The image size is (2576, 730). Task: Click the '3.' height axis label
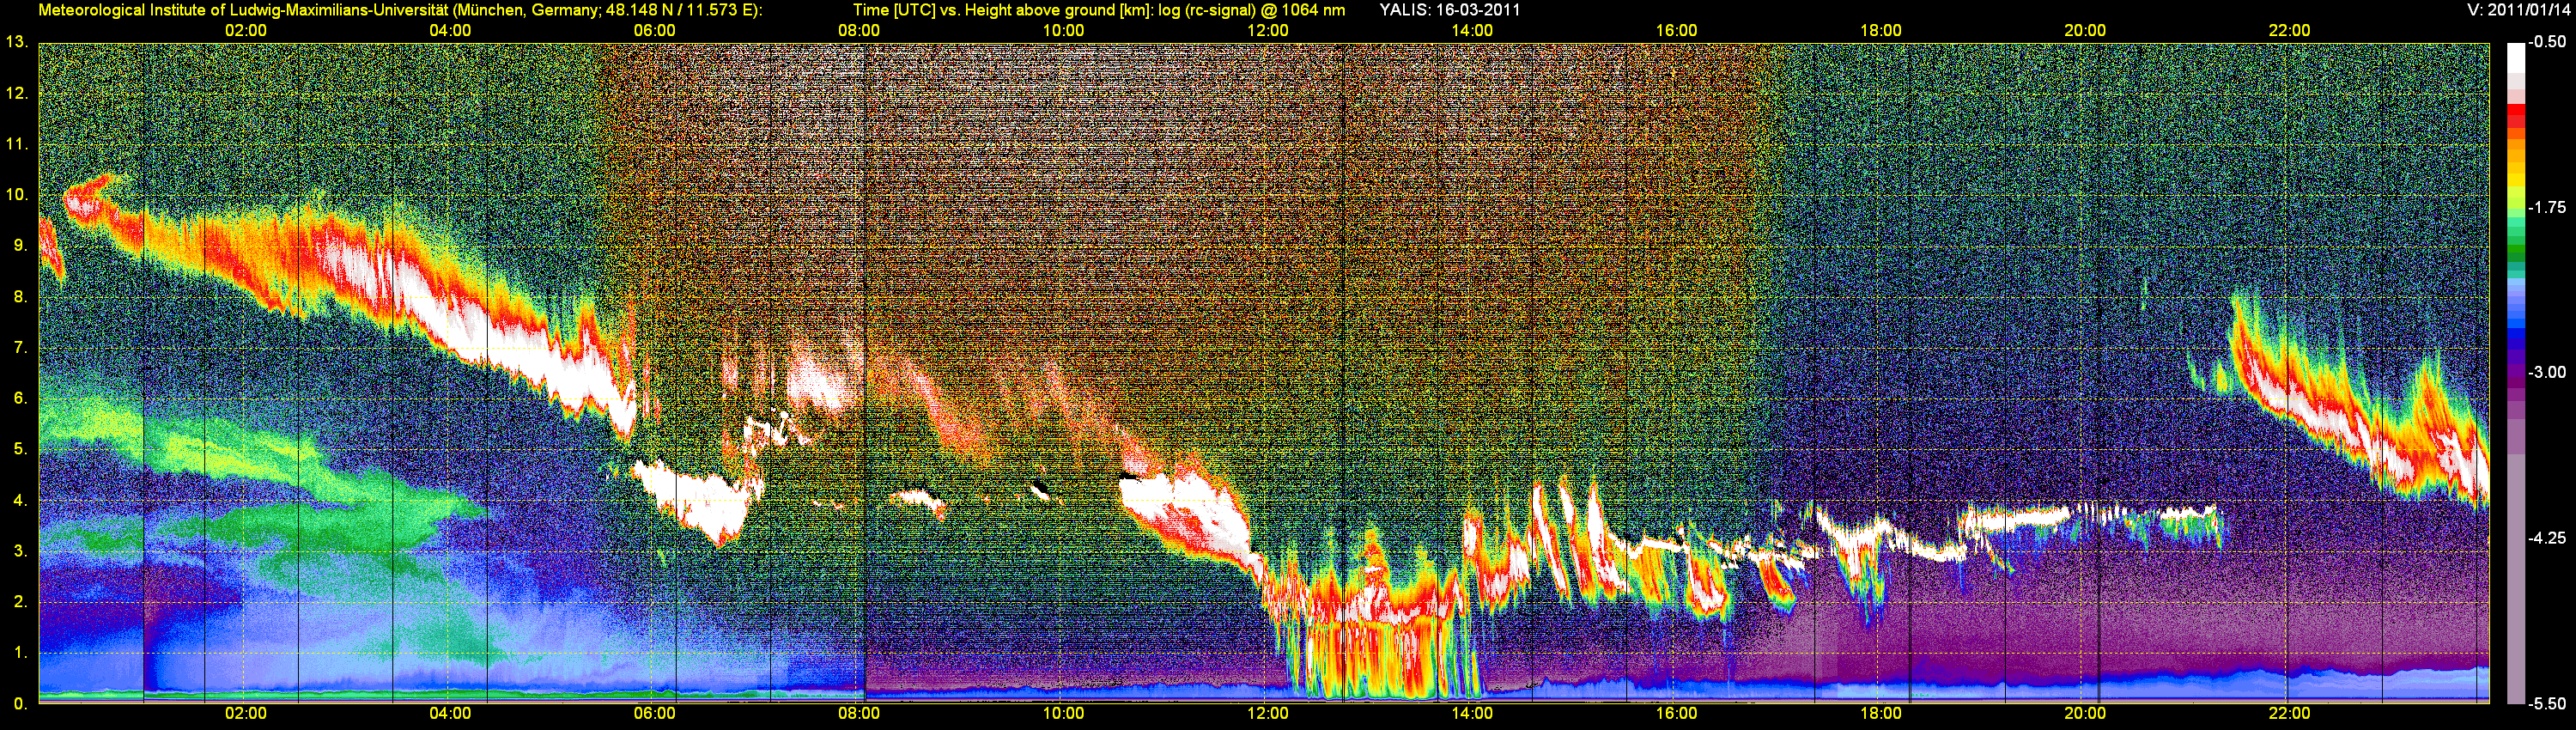click(21, 551)
